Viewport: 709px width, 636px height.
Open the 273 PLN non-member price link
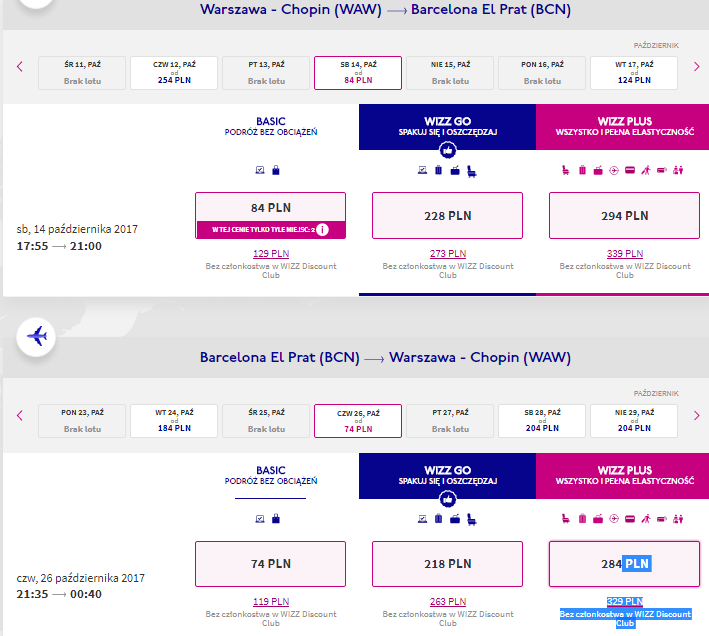[448, 254]
